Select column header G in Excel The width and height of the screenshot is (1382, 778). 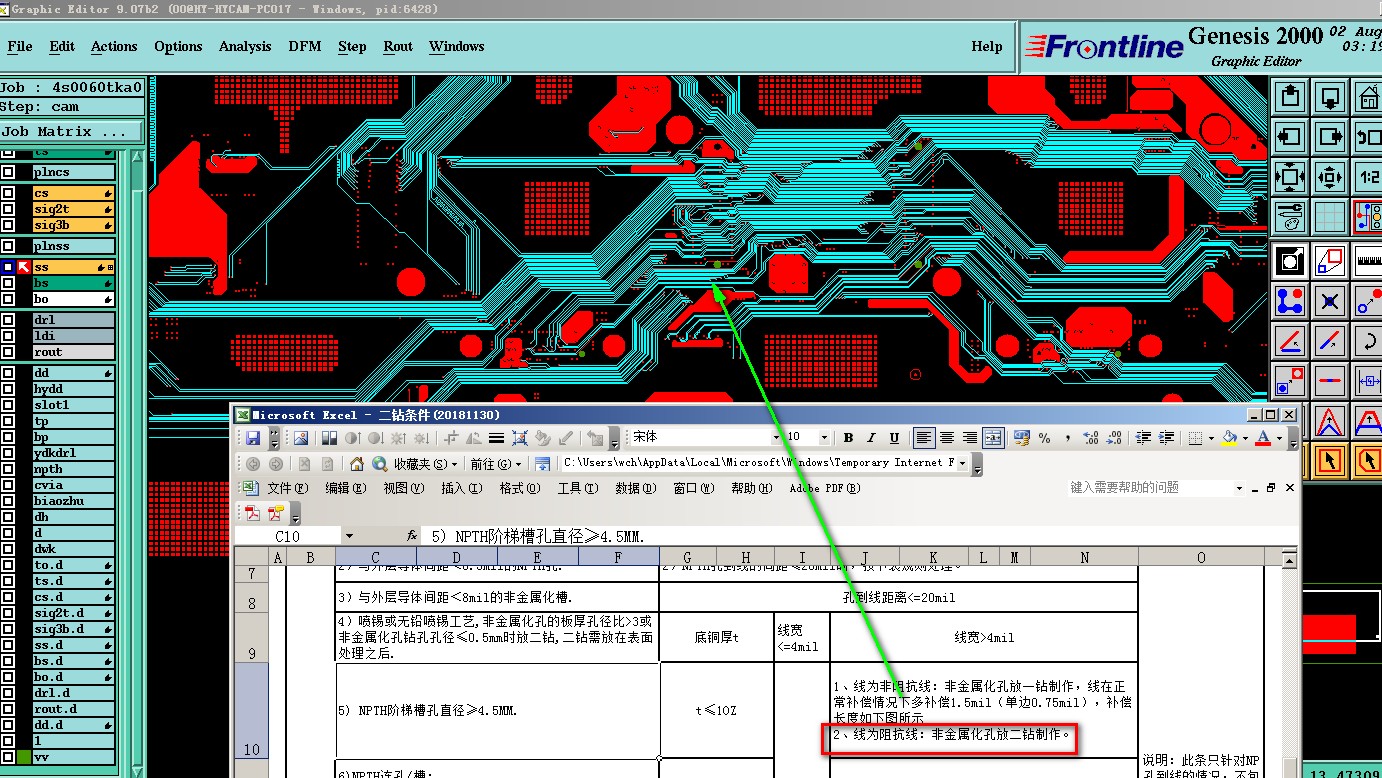click(687, 557)
